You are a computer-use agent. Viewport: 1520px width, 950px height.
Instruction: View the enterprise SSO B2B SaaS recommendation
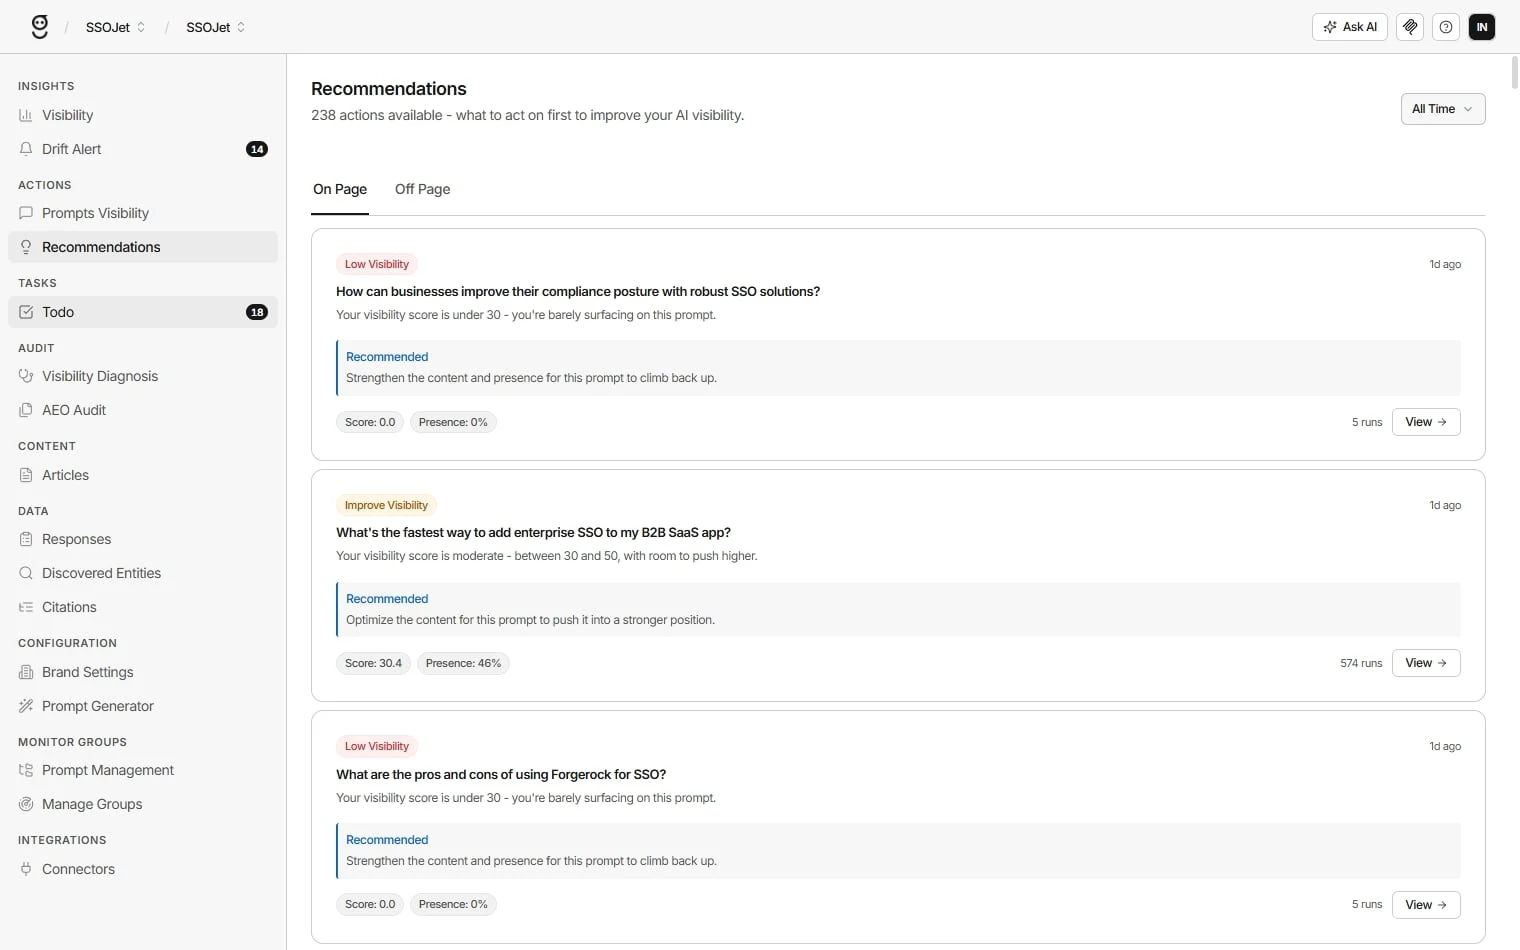point(1426,663)
